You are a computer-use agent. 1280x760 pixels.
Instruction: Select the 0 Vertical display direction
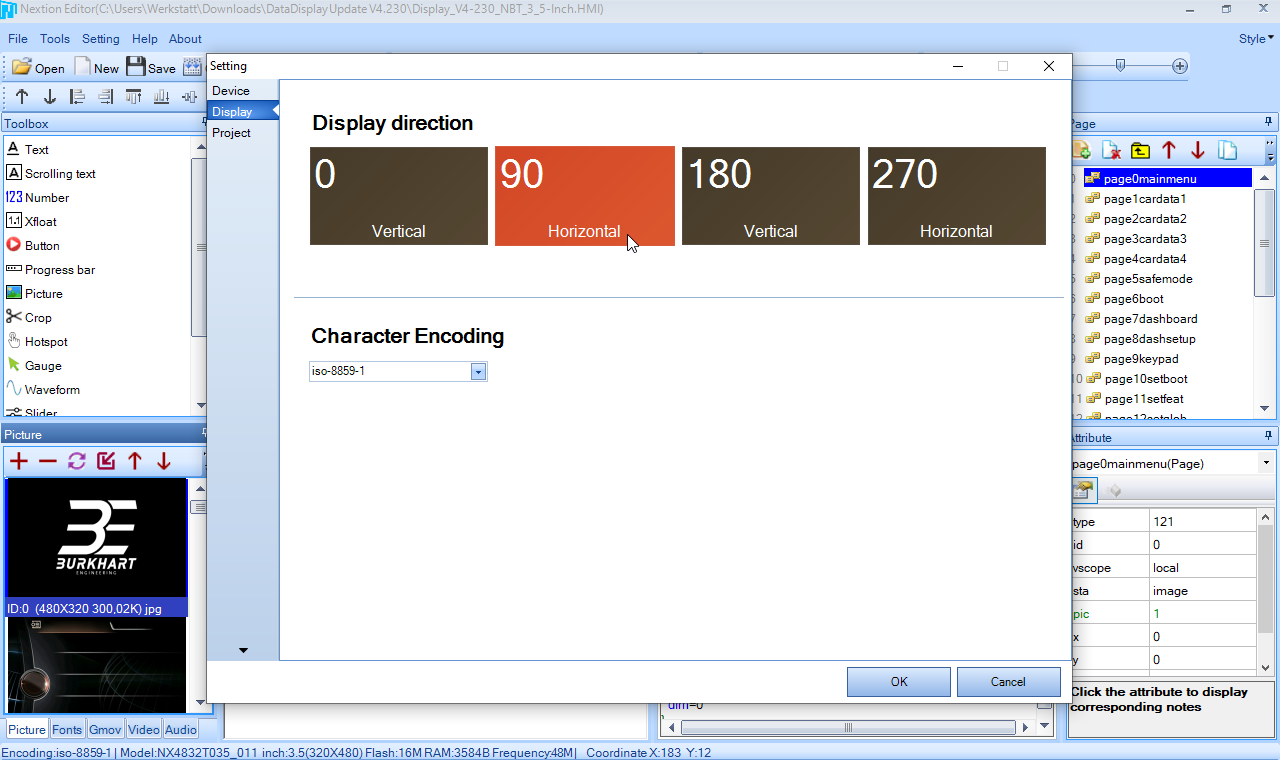tap(398, 196)
